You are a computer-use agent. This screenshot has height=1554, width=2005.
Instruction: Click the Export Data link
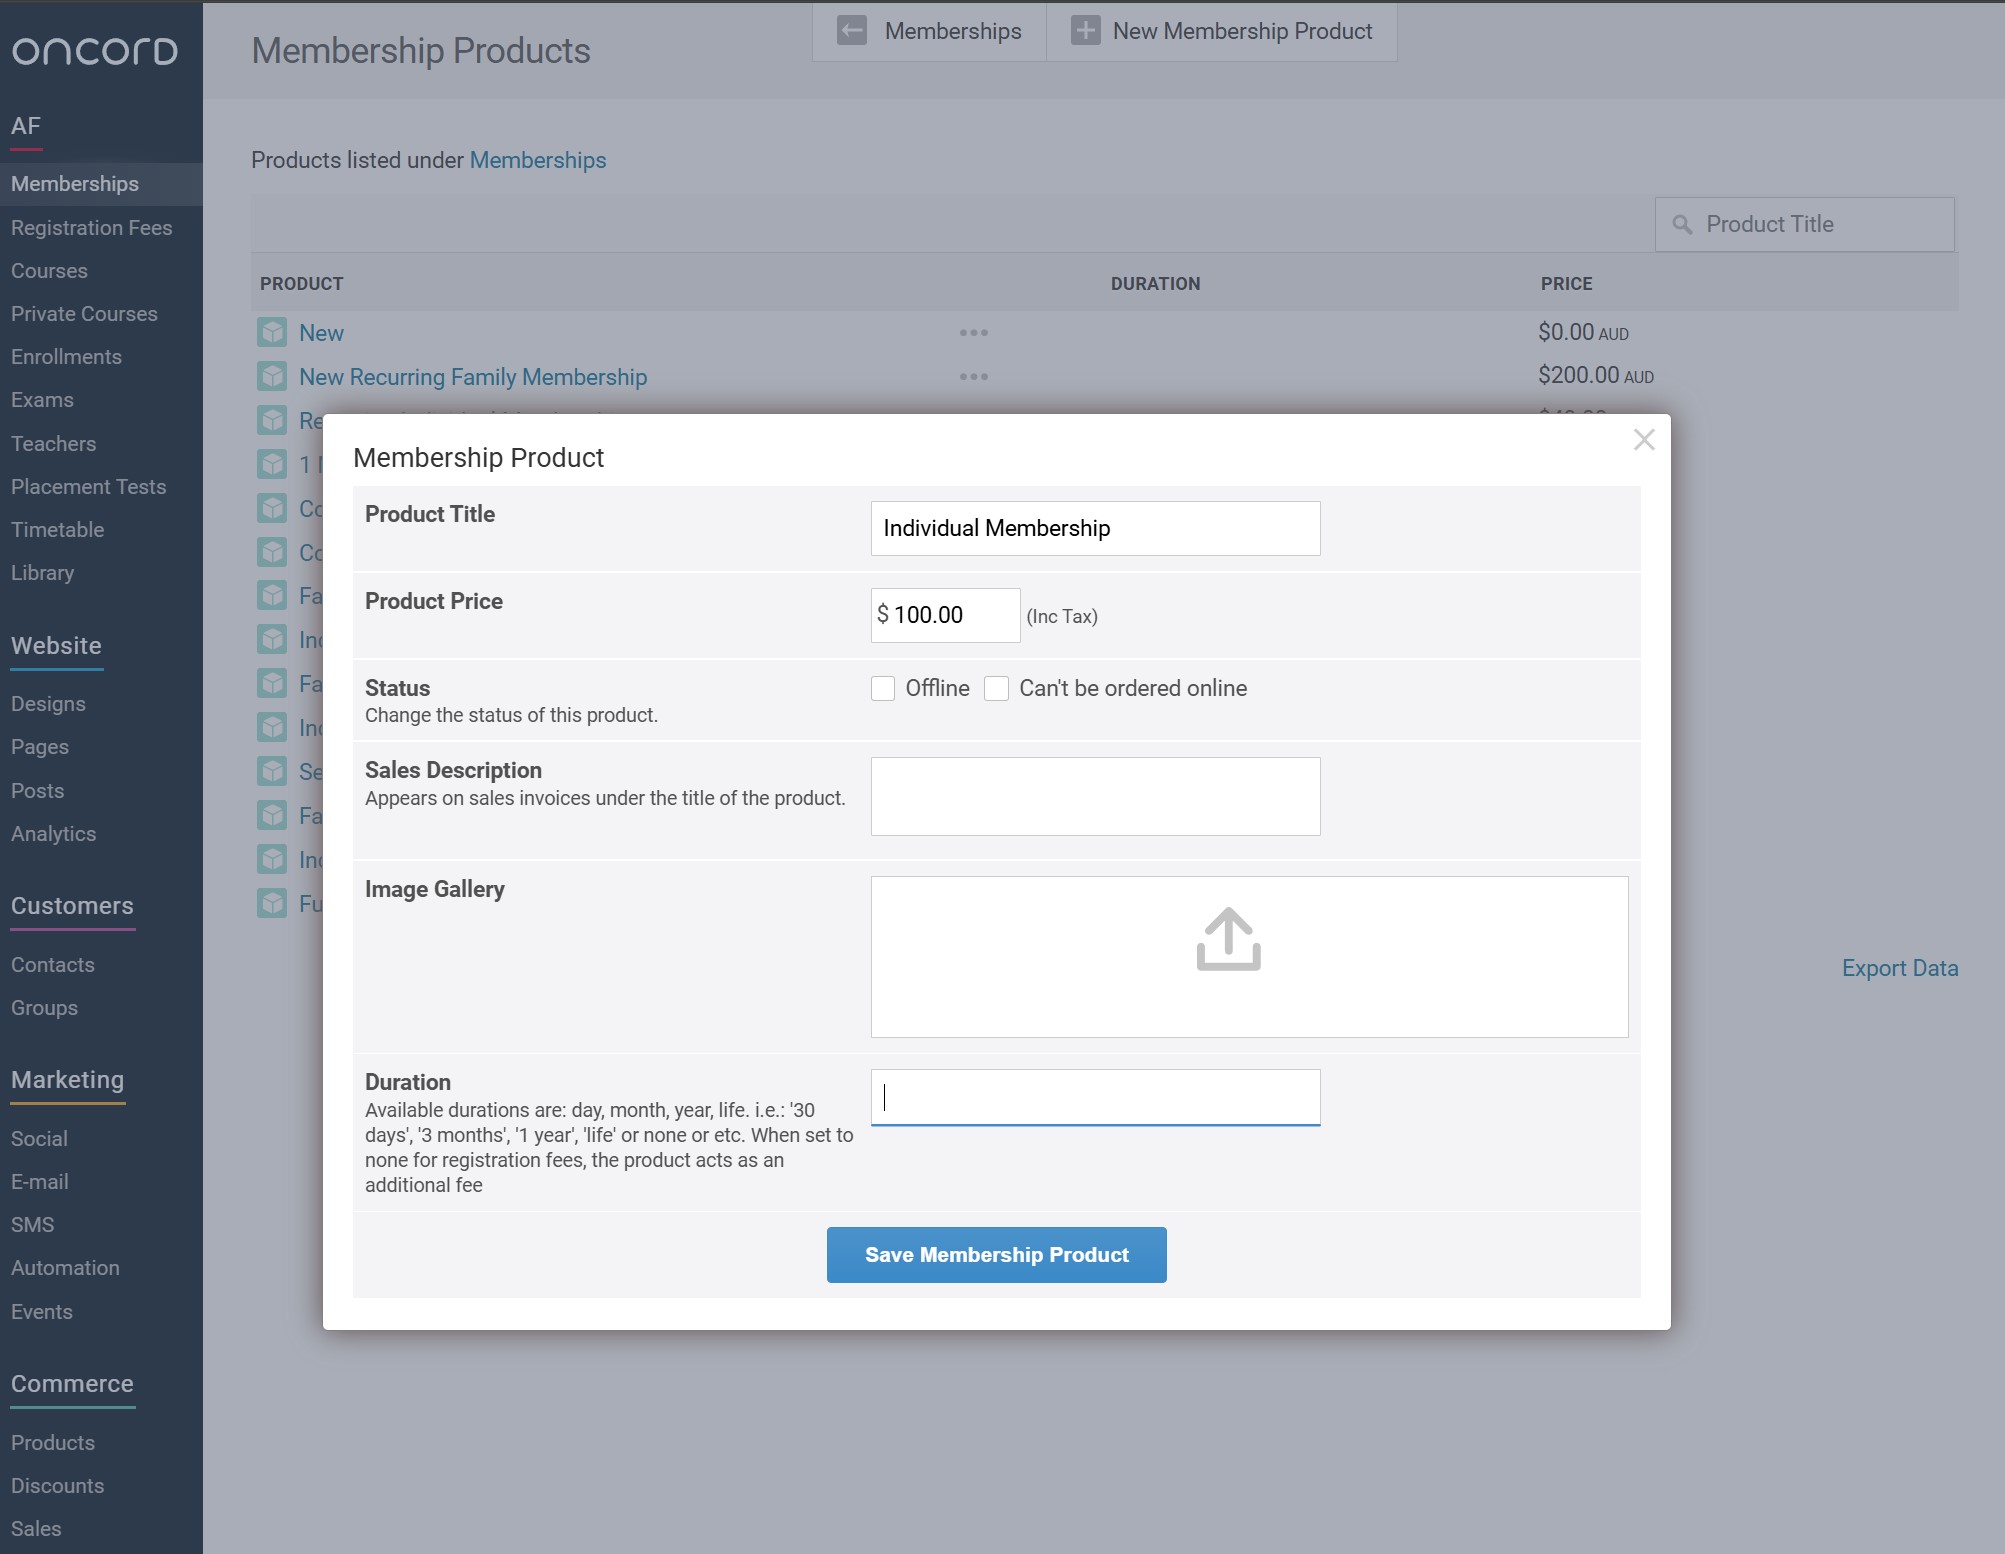[1899, 968]
